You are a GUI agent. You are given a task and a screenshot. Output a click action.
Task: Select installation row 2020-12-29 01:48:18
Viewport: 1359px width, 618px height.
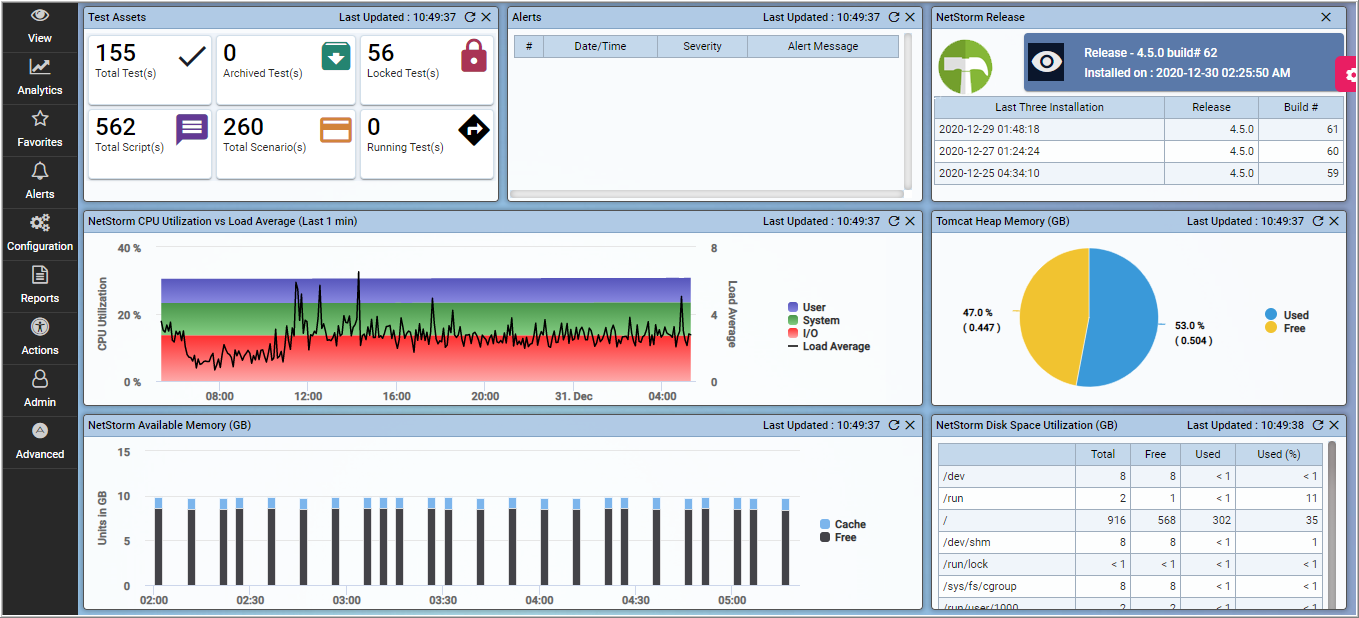(1139, 129)
